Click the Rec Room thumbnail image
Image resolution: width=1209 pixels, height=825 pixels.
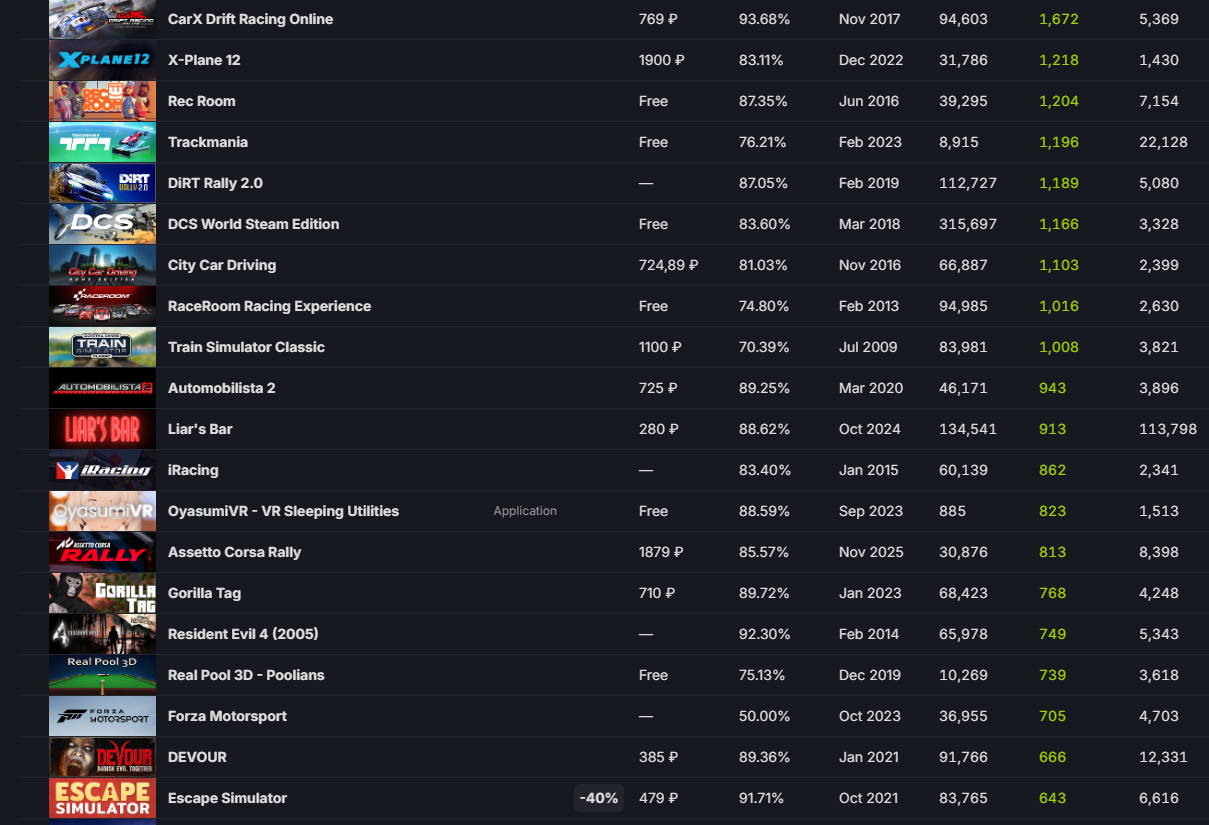pos(102,101)
